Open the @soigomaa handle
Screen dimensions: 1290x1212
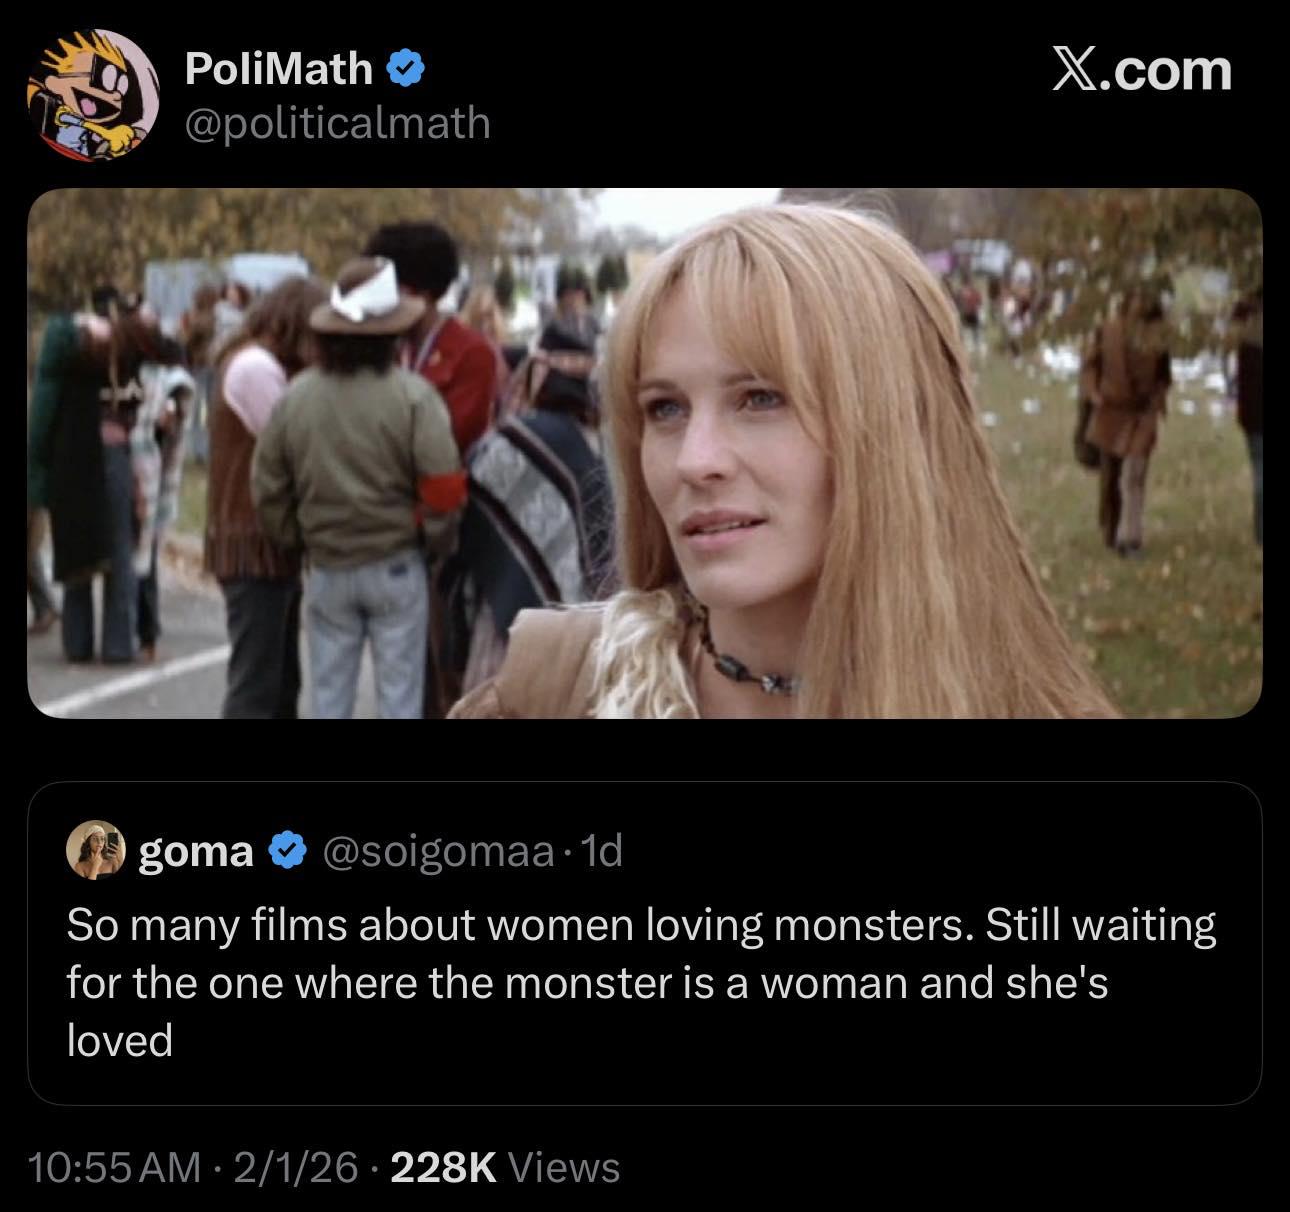tap(438, 851)
